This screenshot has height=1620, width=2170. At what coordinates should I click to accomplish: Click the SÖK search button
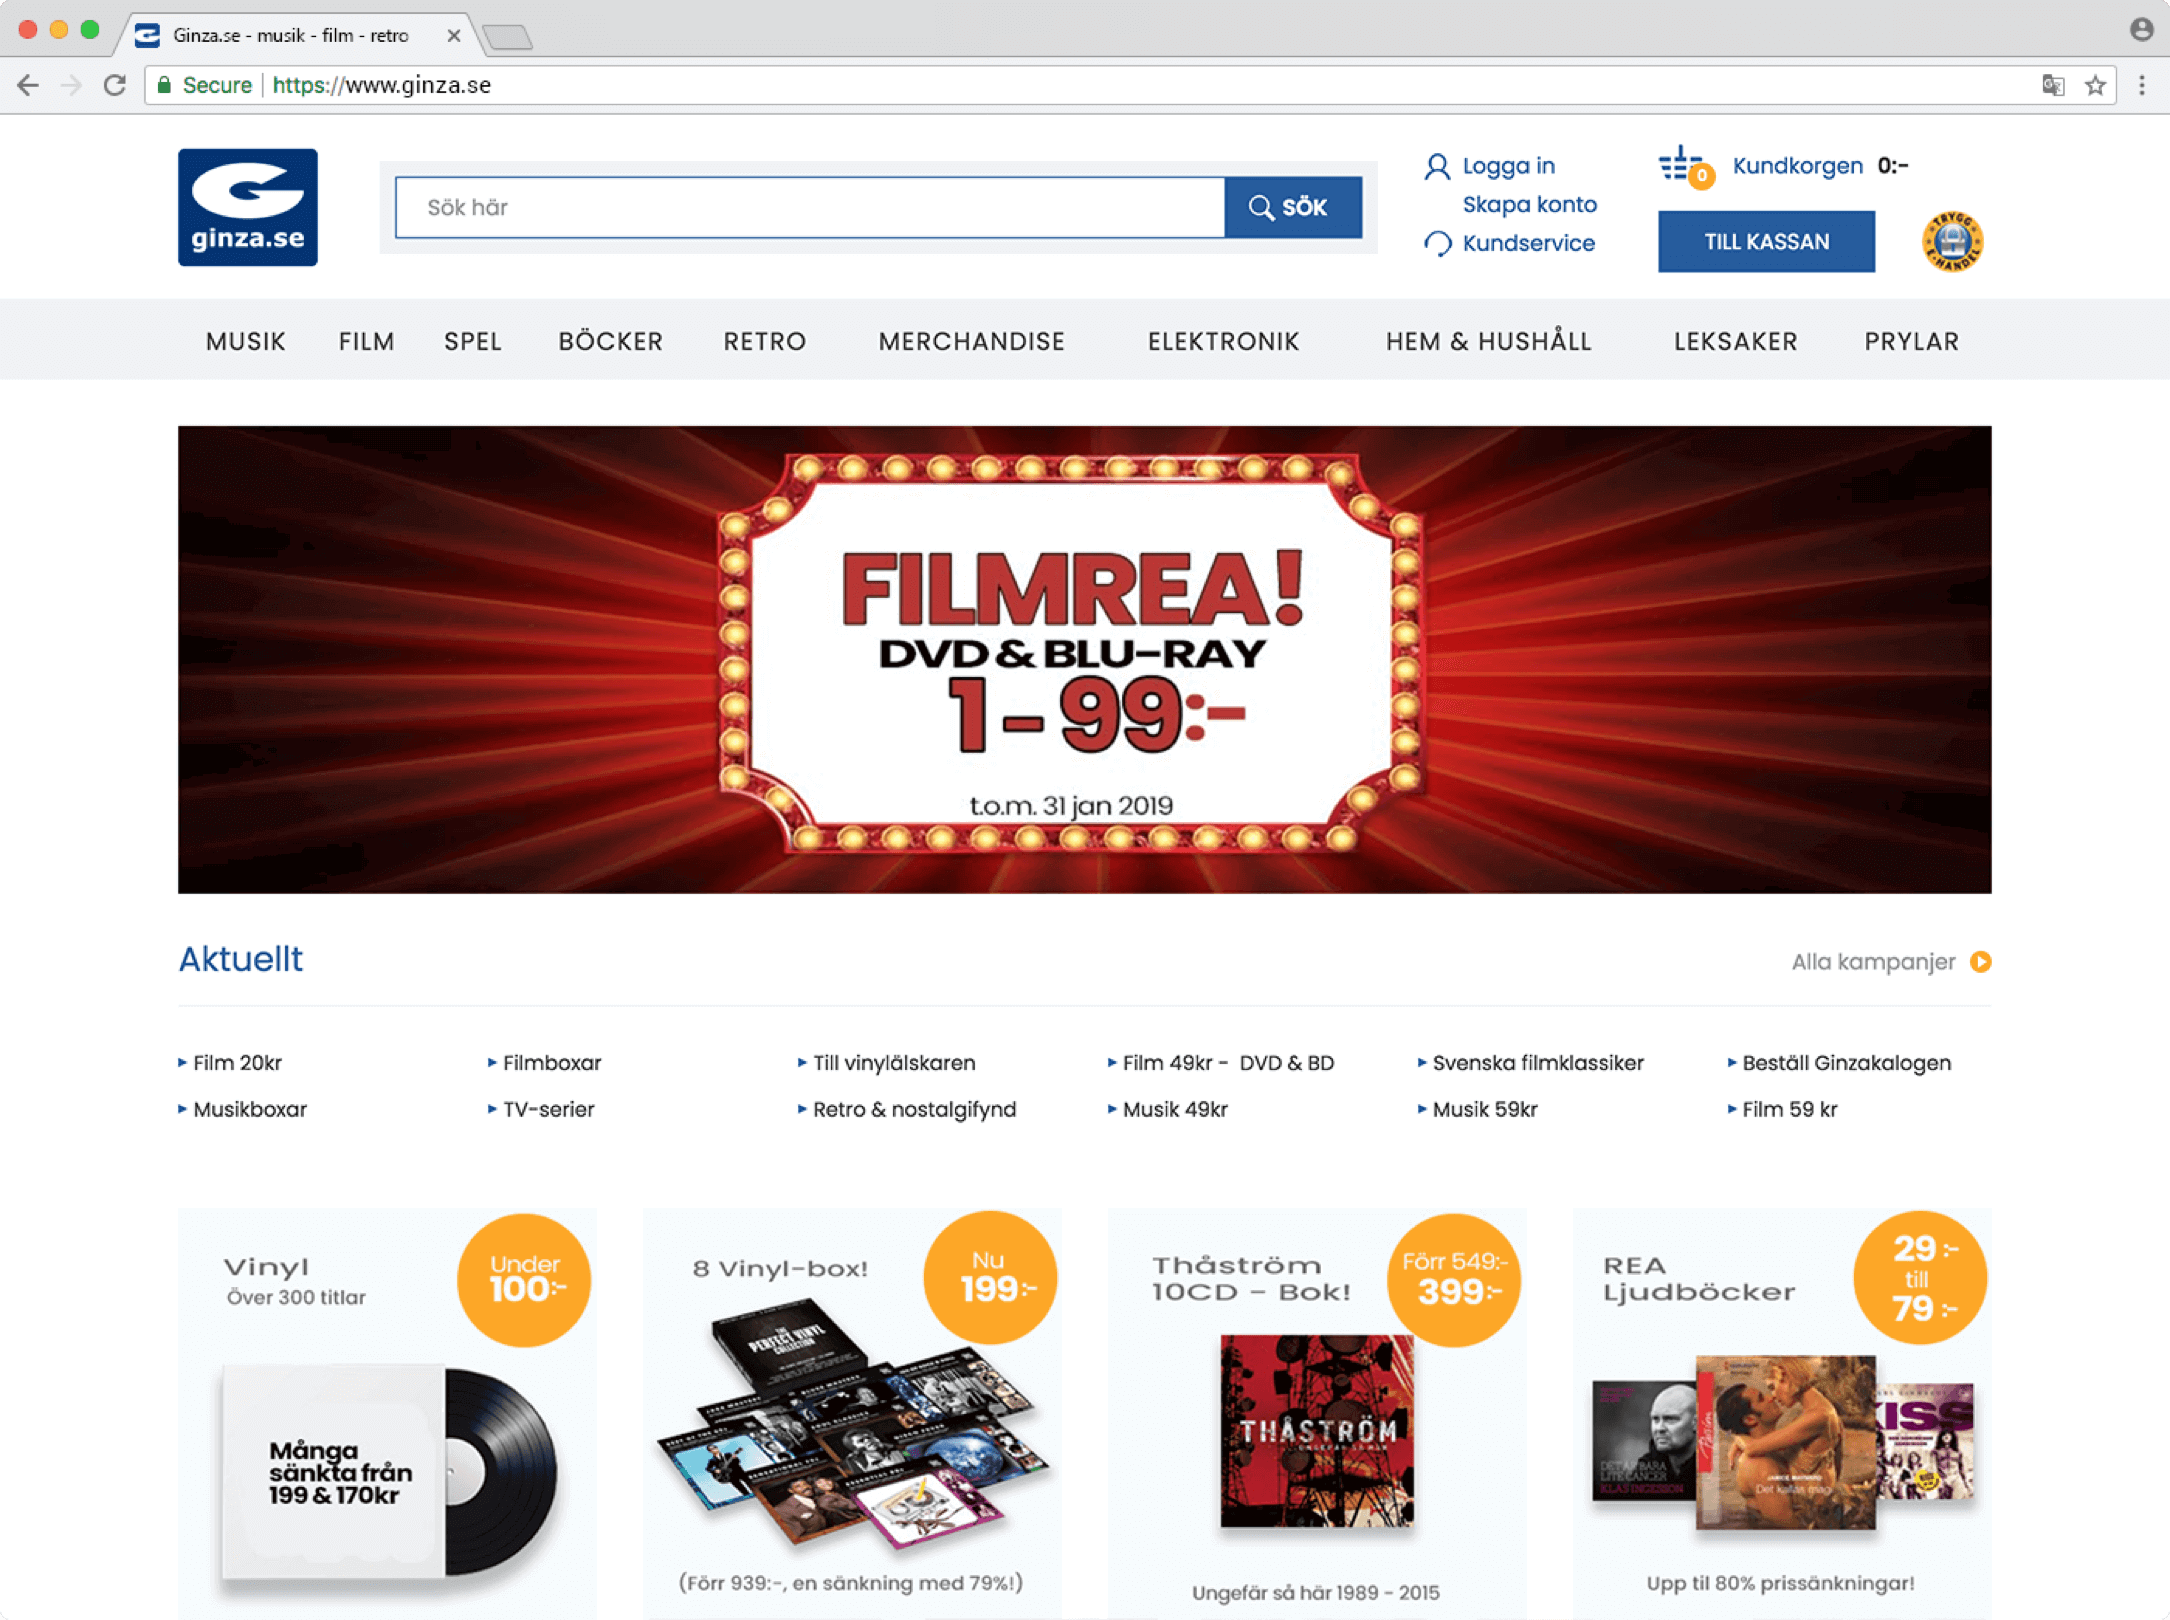coord(1293,207)
